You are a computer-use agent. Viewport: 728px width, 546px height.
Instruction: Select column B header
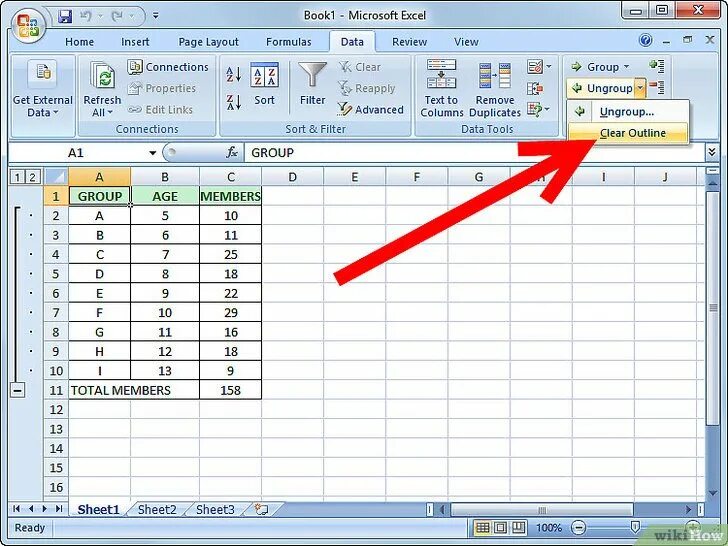coord(165,177)
